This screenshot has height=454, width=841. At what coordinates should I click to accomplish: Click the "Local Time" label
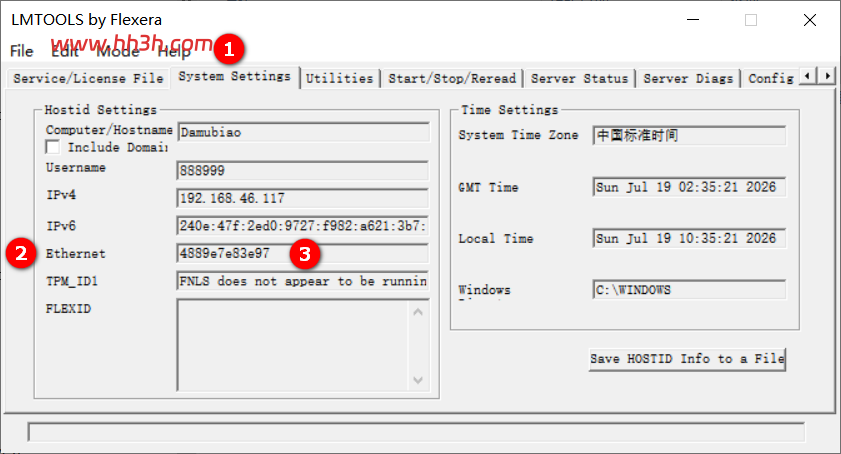496,239
